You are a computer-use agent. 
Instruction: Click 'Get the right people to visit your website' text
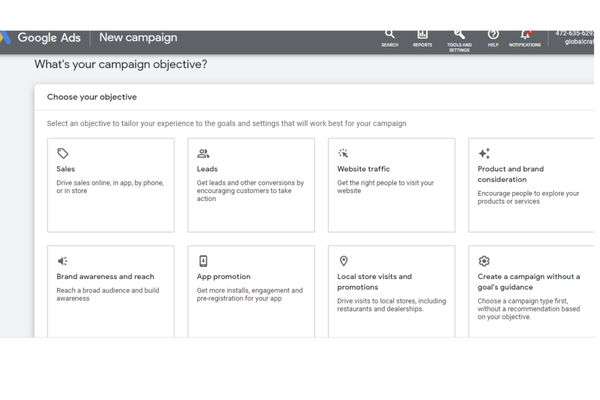385,187
